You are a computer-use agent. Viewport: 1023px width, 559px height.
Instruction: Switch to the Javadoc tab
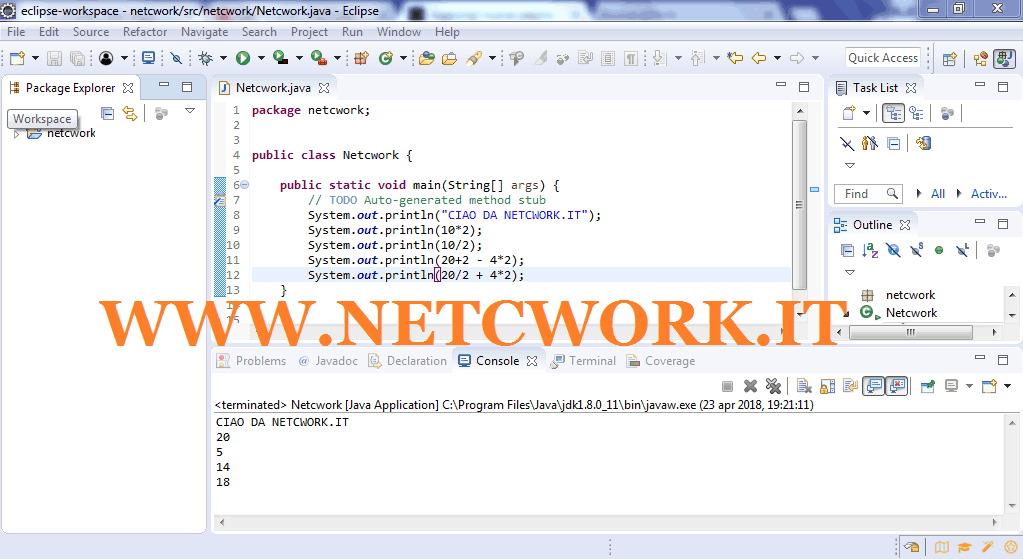(328, 361)
